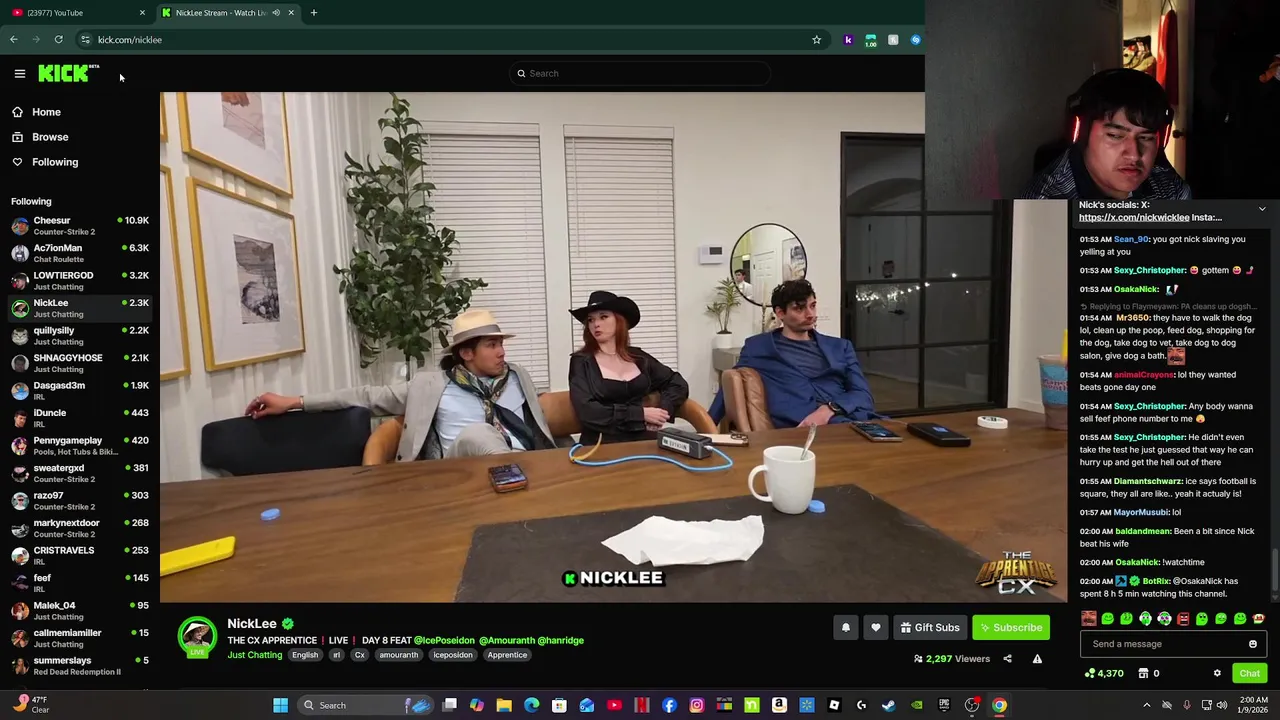Open feef channel in sidebar
The width and height of the screenshot is (1280, 720).
tap(80, 583)
